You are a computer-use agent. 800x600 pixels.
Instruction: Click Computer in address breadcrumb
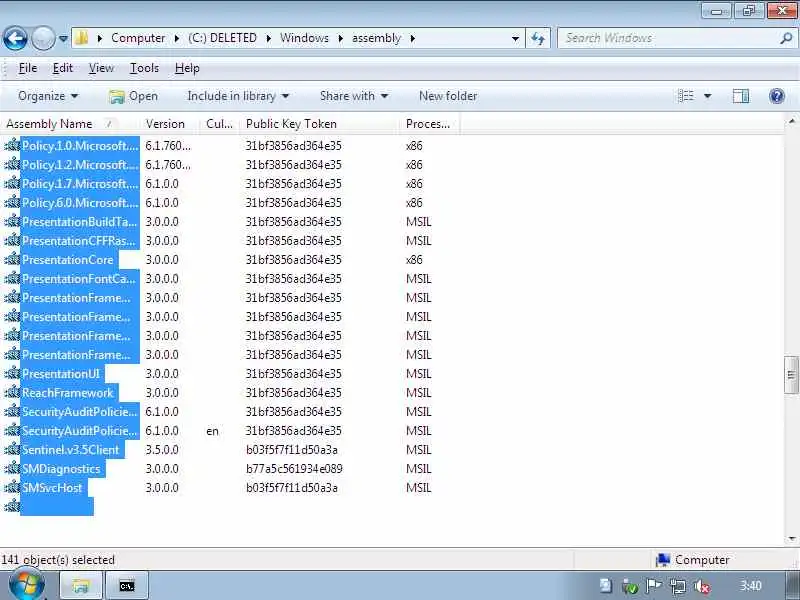138,38
